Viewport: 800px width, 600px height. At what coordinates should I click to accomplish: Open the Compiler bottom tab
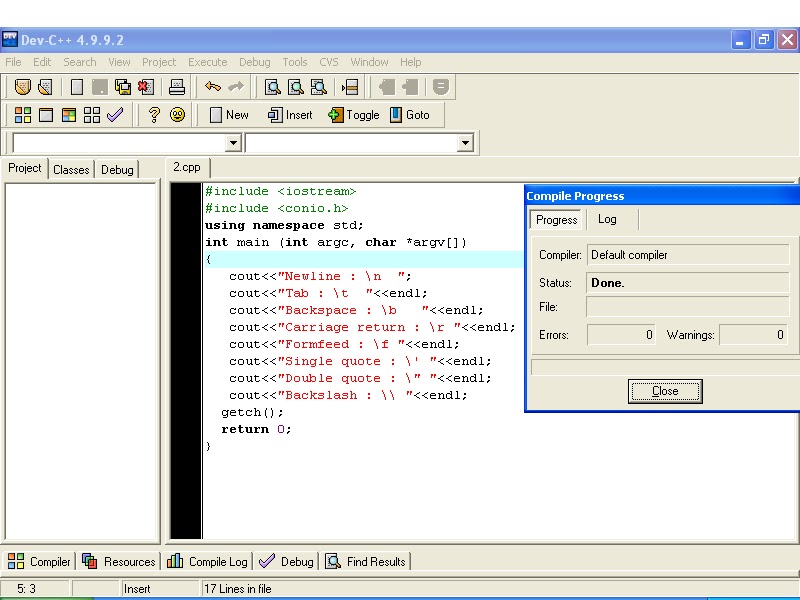click(x=39, y=562)
